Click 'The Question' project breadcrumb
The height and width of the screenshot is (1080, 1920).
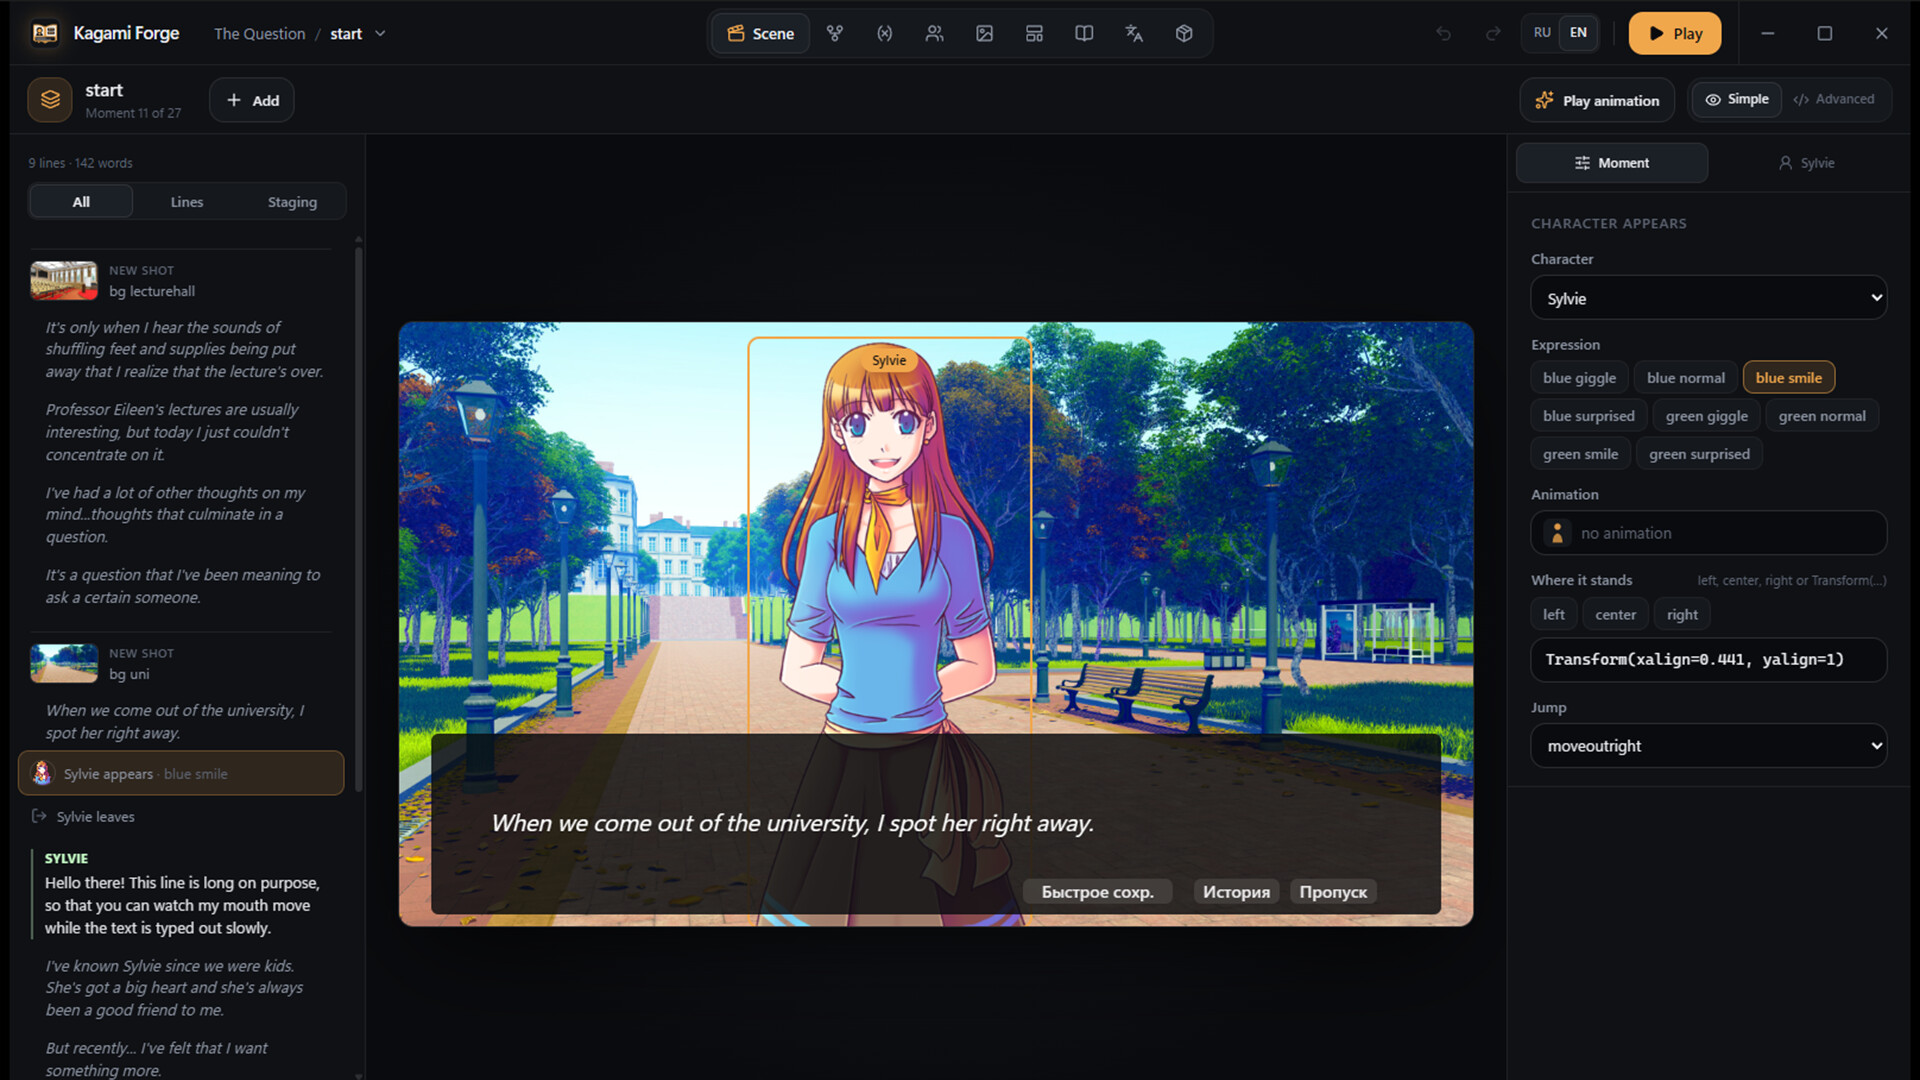259,33
